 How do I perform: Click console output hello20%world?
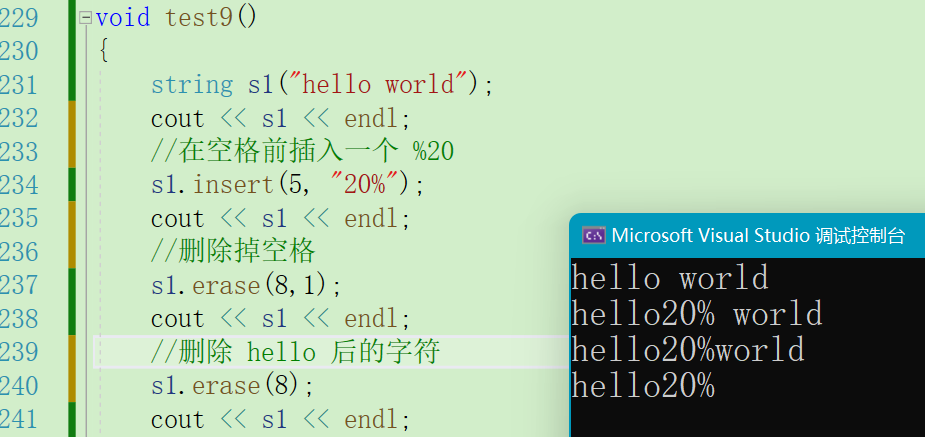click(688, 349)
